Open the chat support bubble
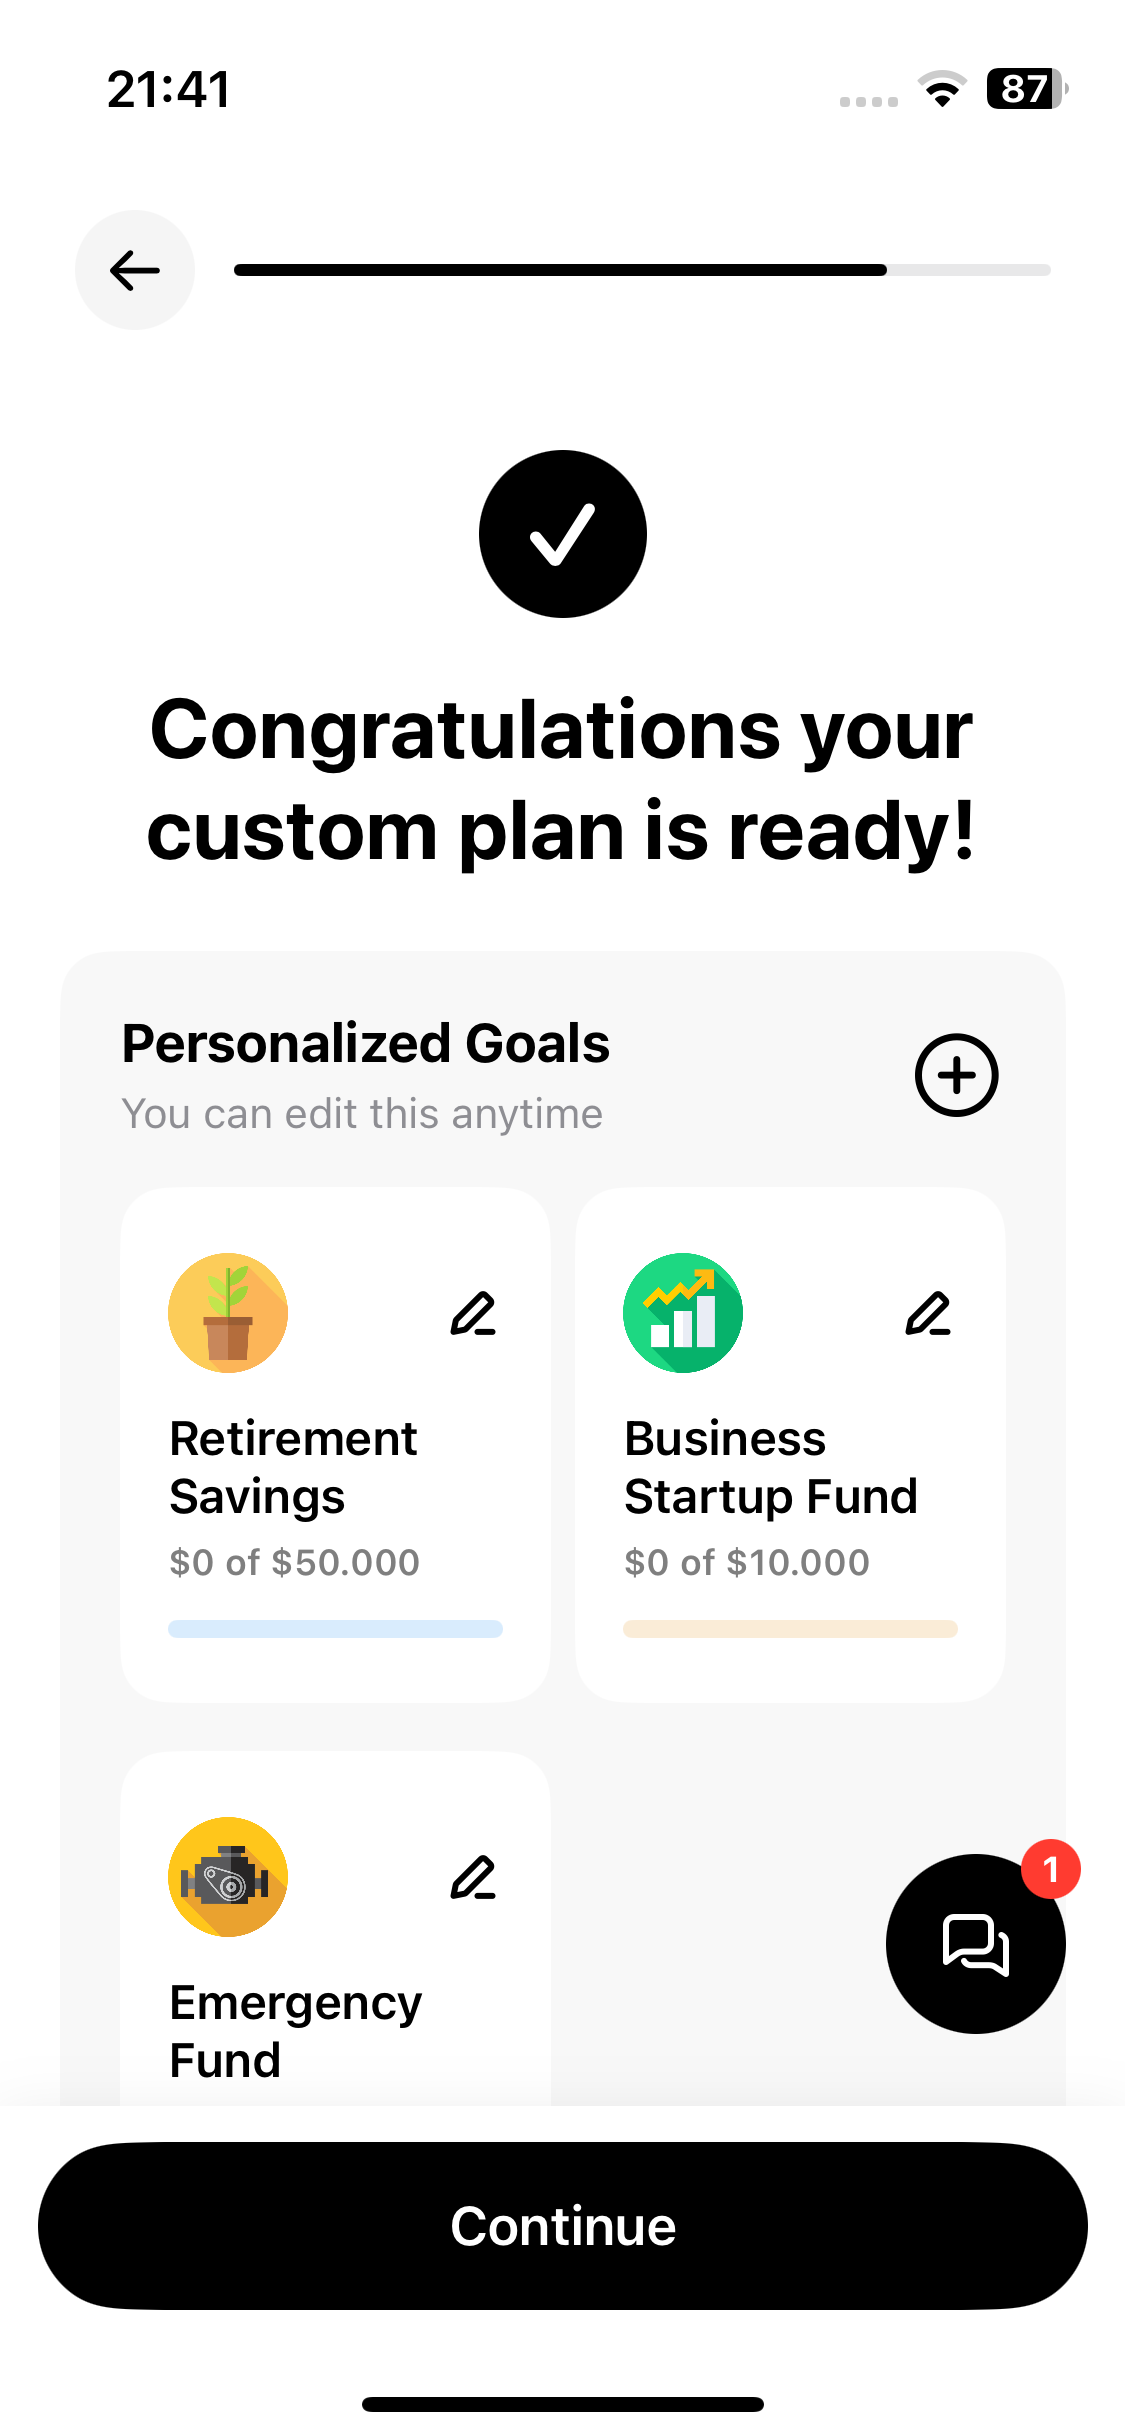This screenshot has height=2436, width=1125. click(976, 1942)
